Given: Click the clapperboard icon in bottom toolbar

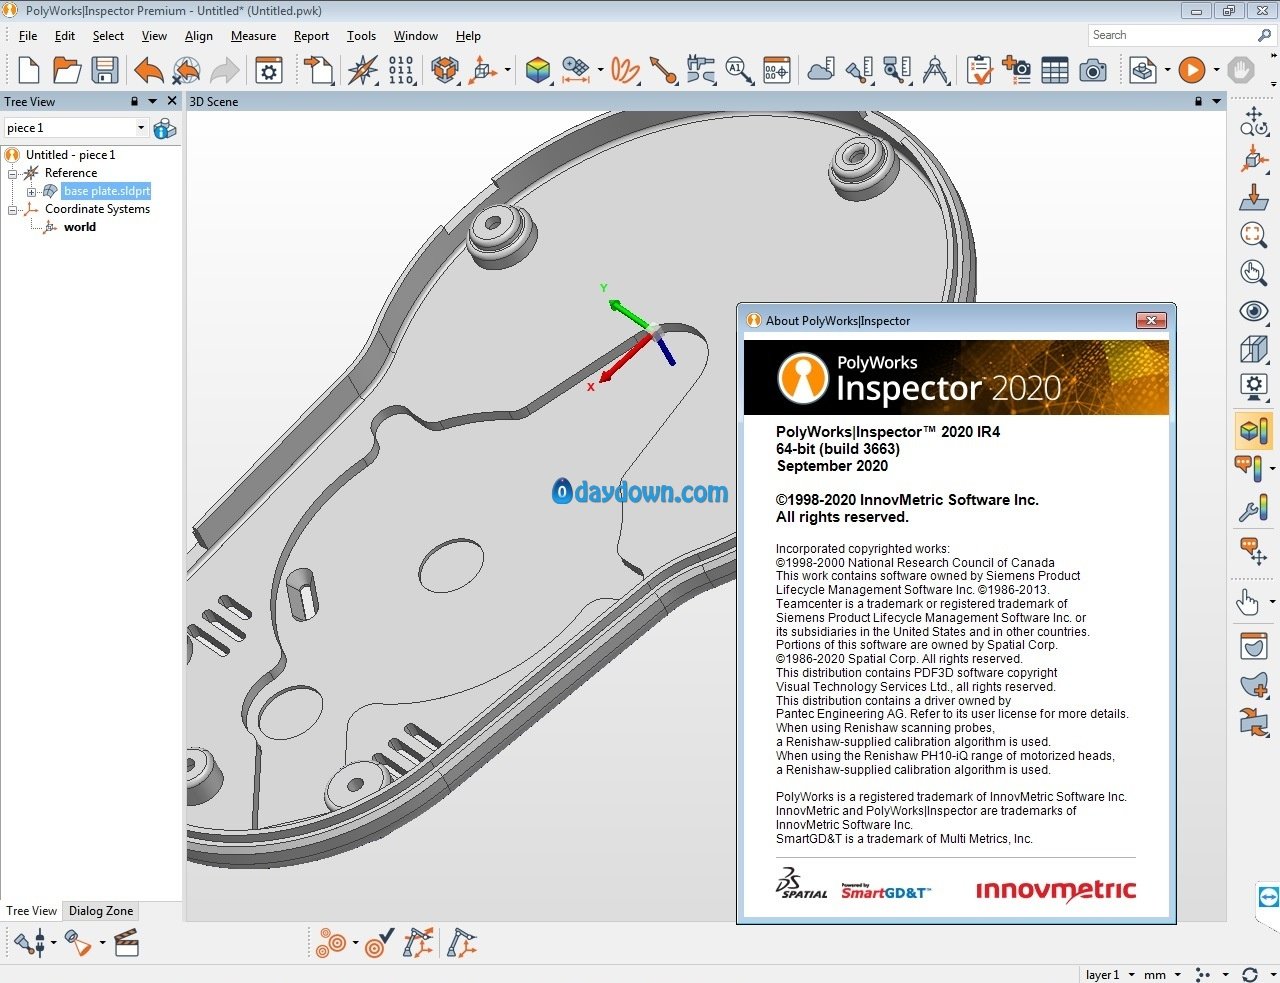Looking at the screenshot, I should (126, 943).
